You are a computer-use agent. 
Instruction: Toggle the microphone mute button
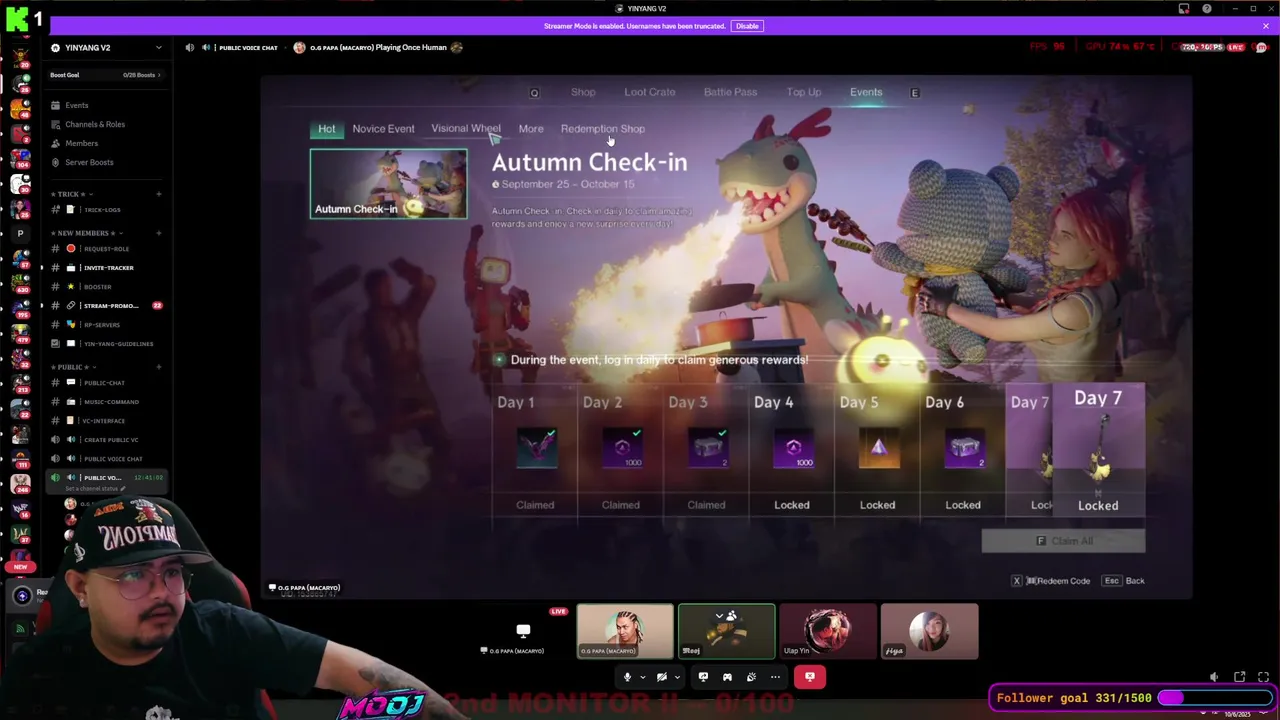point(627,677)
